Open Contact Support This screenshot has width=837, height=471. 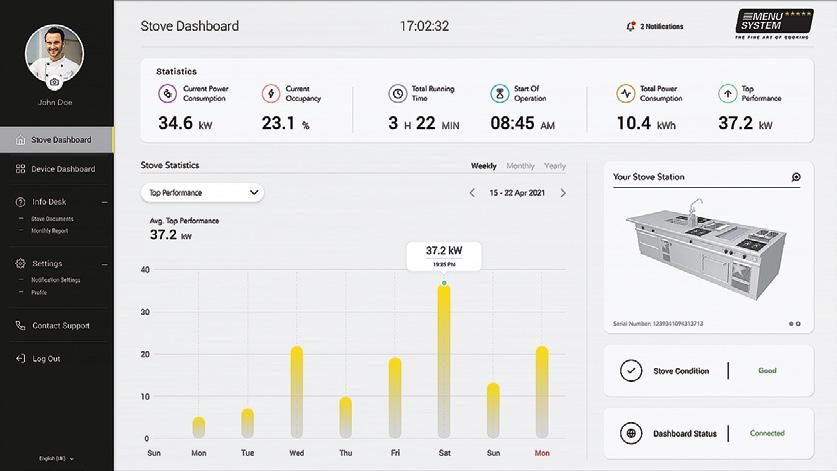61,326
